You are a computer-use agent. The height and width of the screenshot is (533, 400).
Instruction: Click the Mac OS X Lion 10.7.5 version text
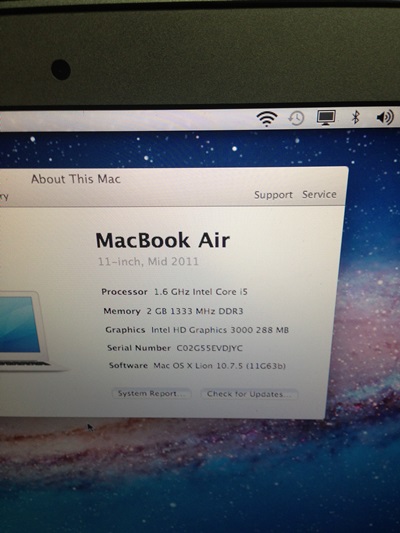pyautogui.click(x=220, y=366)
